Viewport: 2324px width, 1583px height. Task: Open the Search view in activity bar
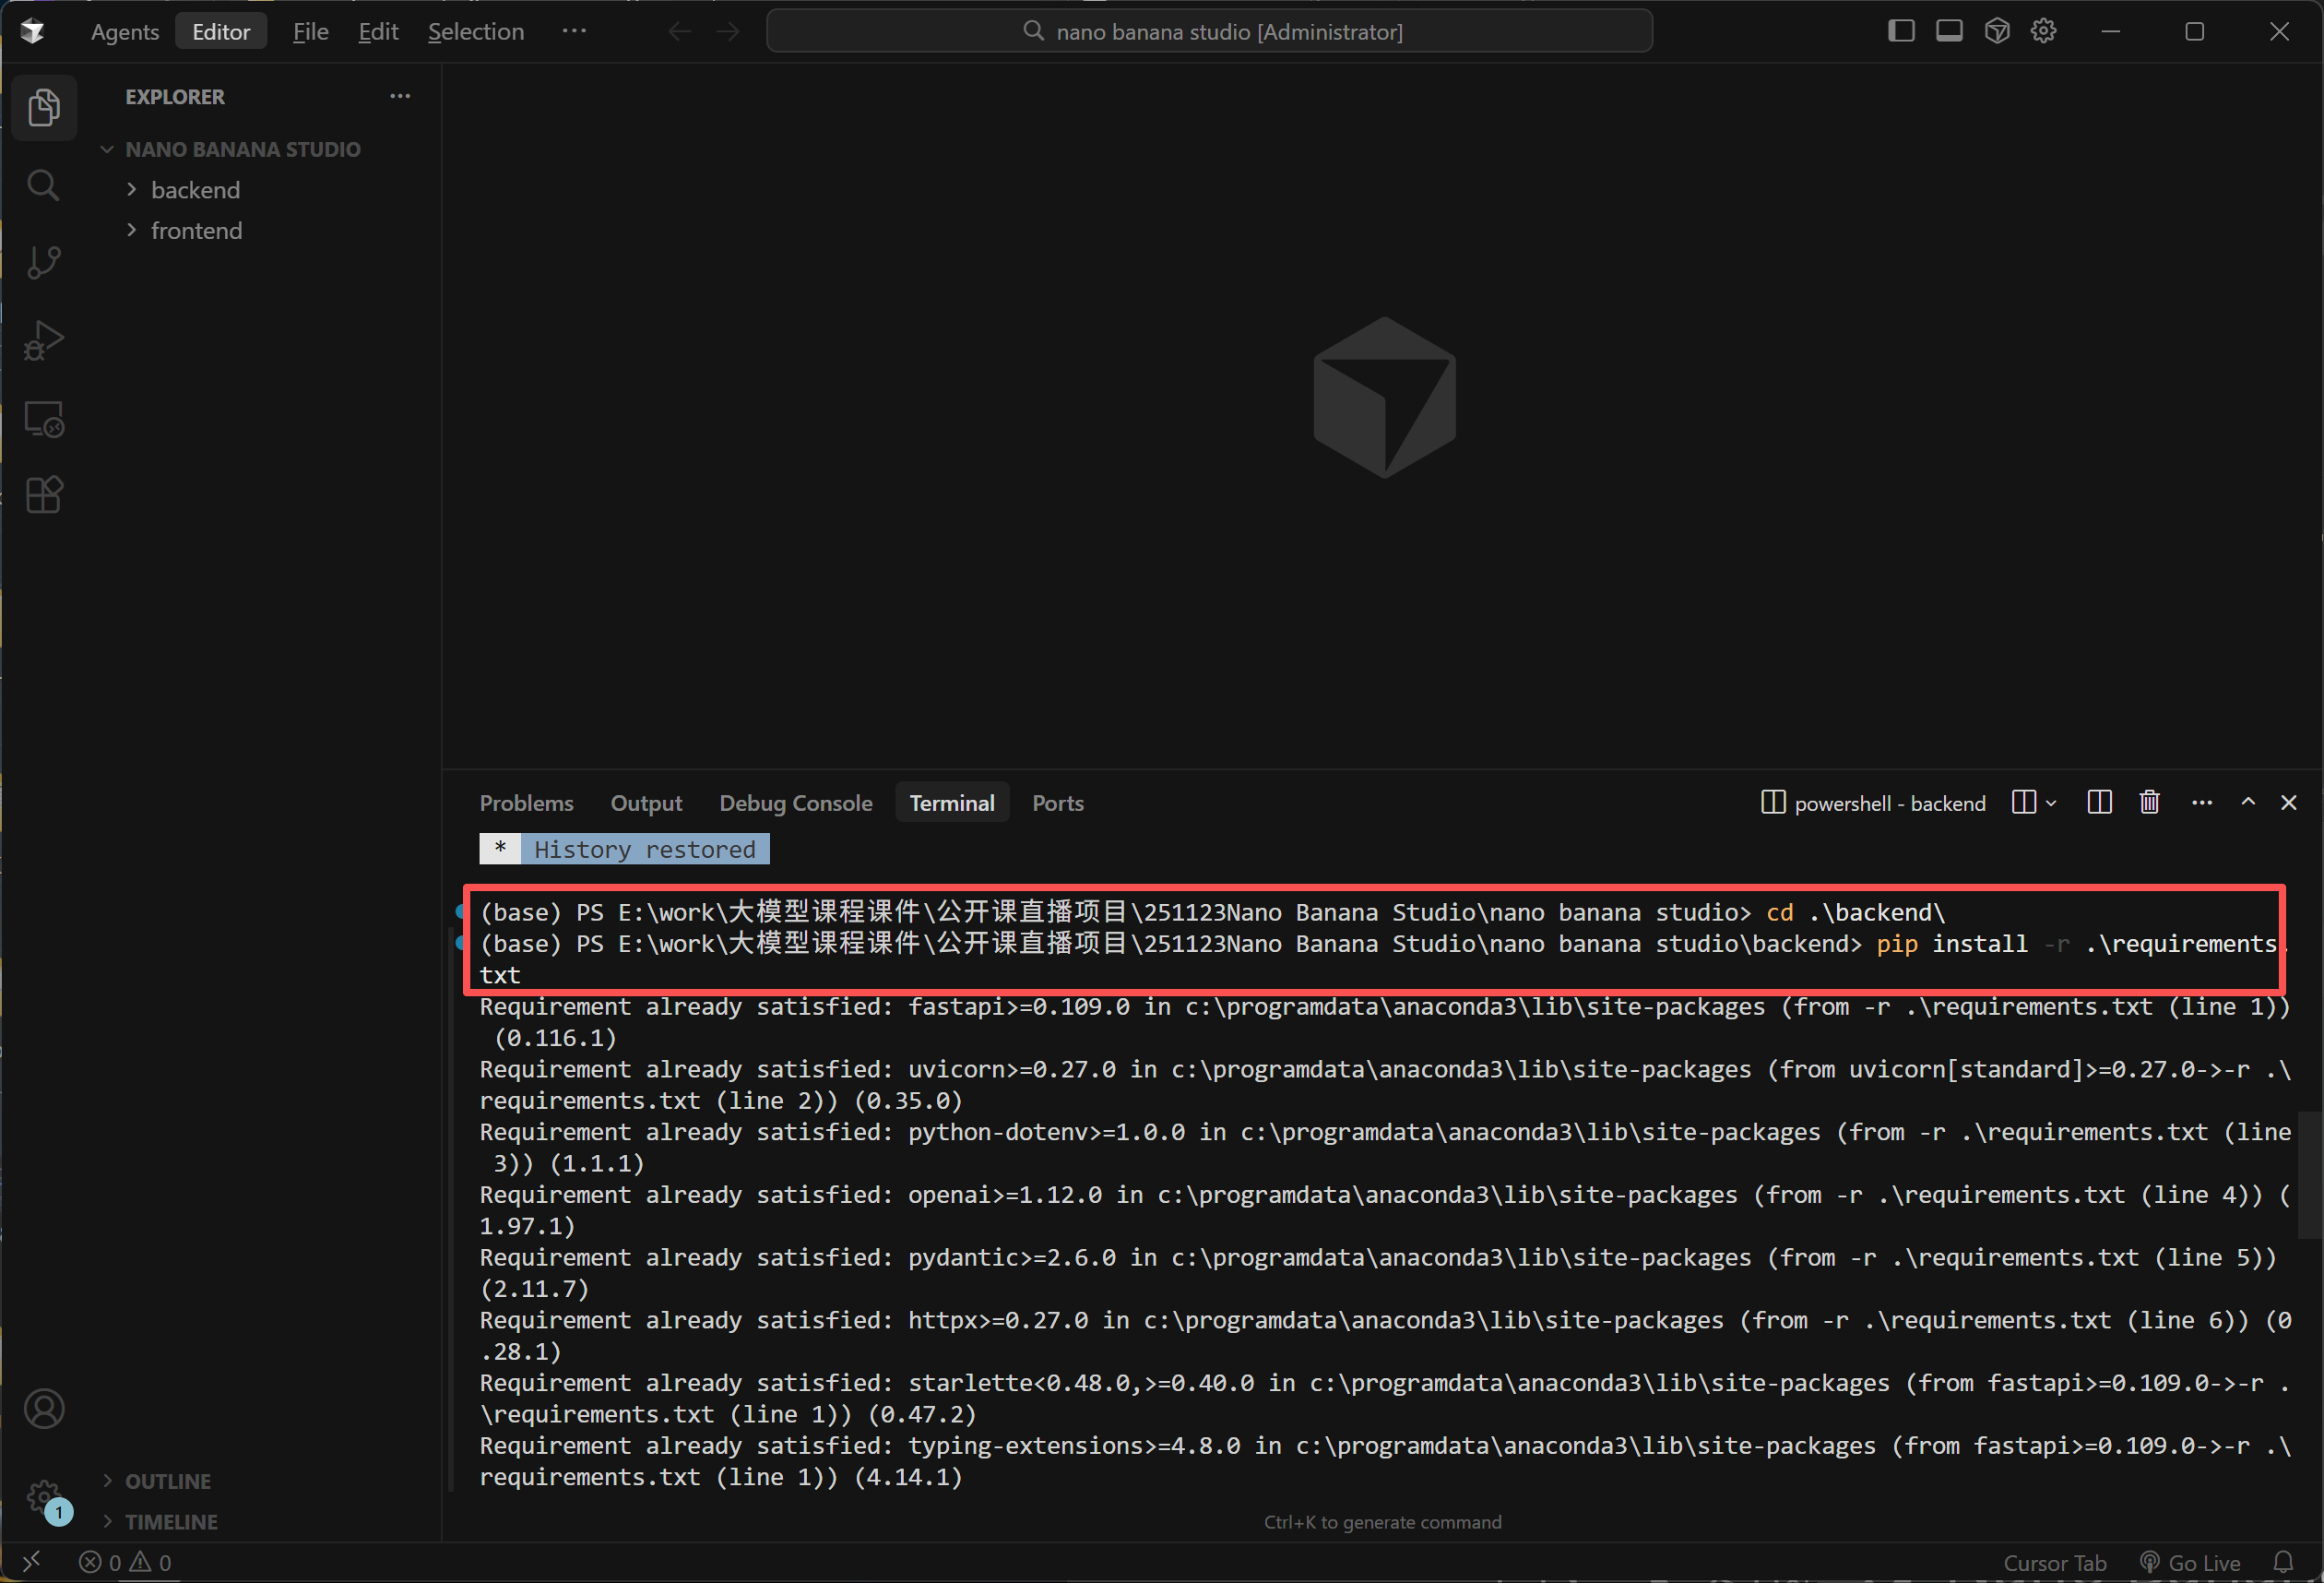click(44, 185)
